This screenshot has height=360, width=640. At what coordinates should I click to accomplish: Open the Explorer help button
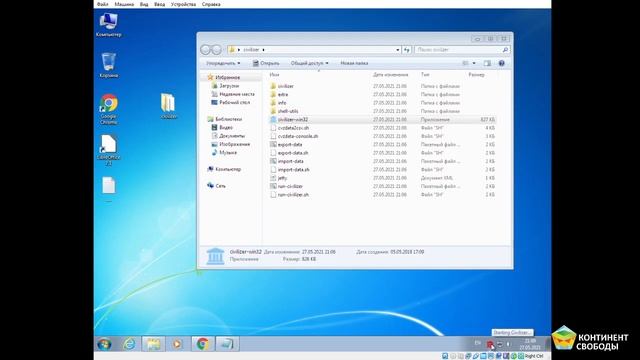pyautogui.click(x=502, y=63)
